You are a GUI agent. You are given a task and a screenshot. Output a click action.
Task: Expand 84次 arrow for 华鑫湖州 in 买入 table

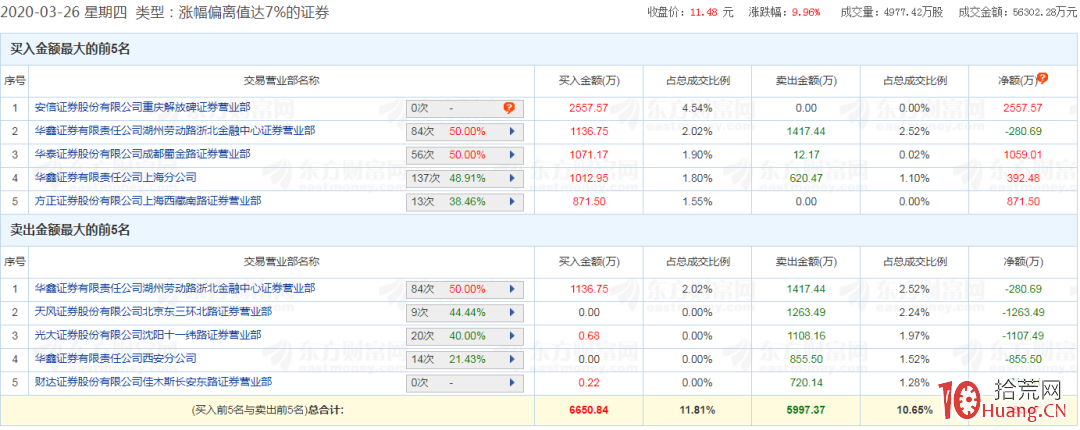coord(512,132)
